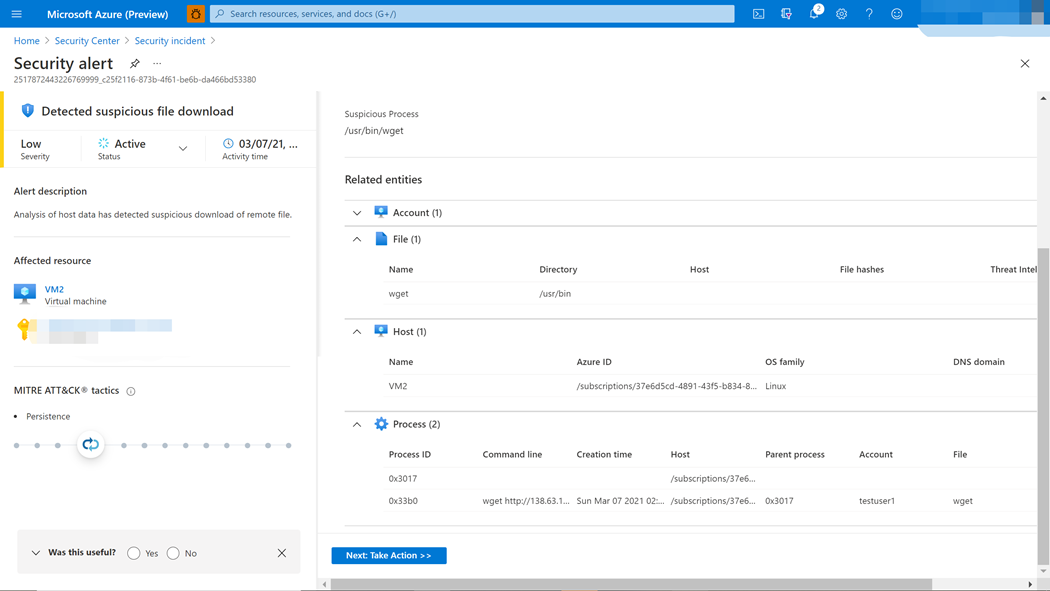Click the 0x3017 process ID cell

pyautogui.click(x=403, y=479)
